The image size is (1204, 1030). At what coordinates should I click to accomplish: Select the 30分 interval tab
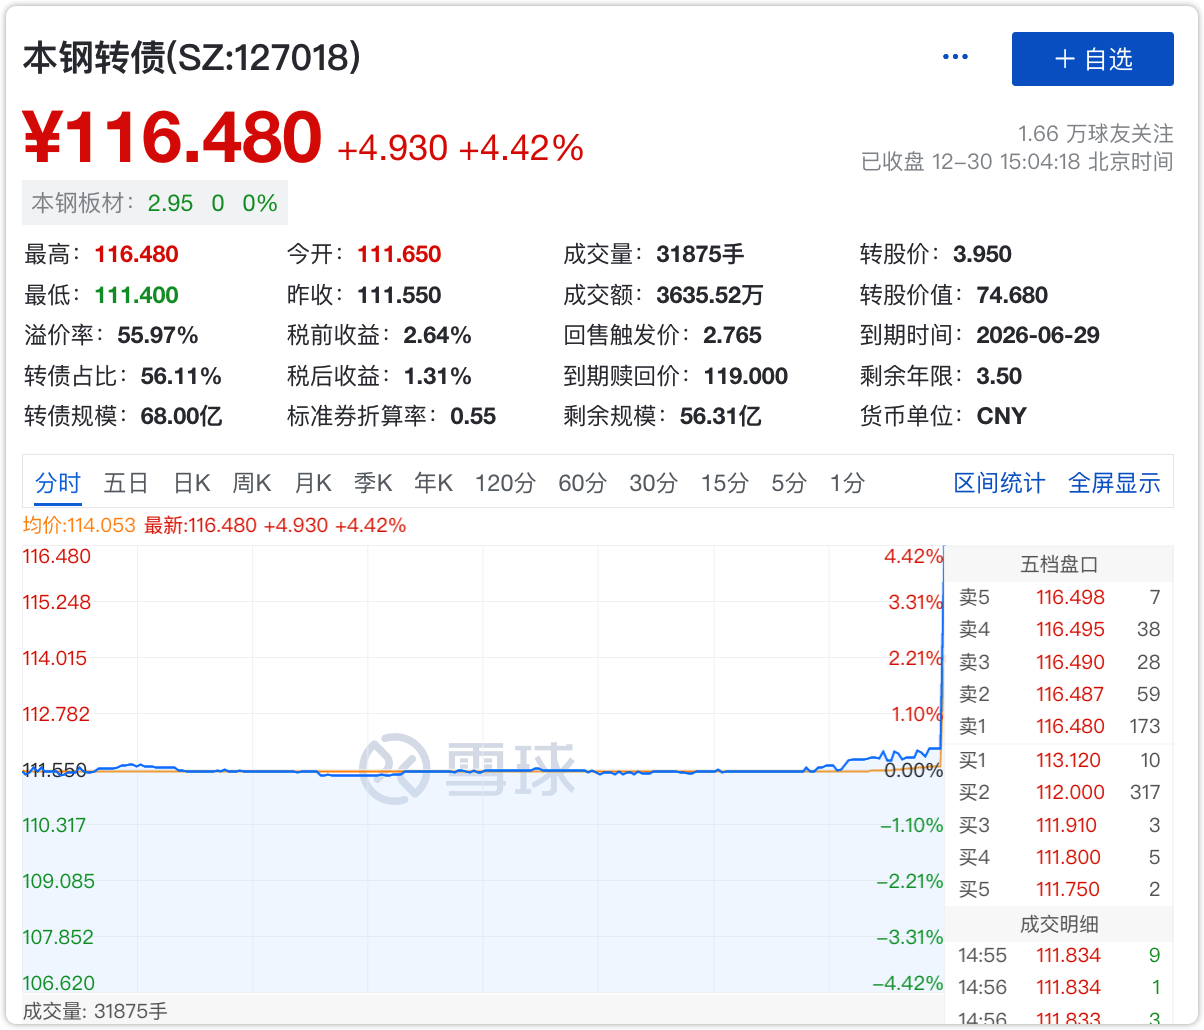click(653, 484)
